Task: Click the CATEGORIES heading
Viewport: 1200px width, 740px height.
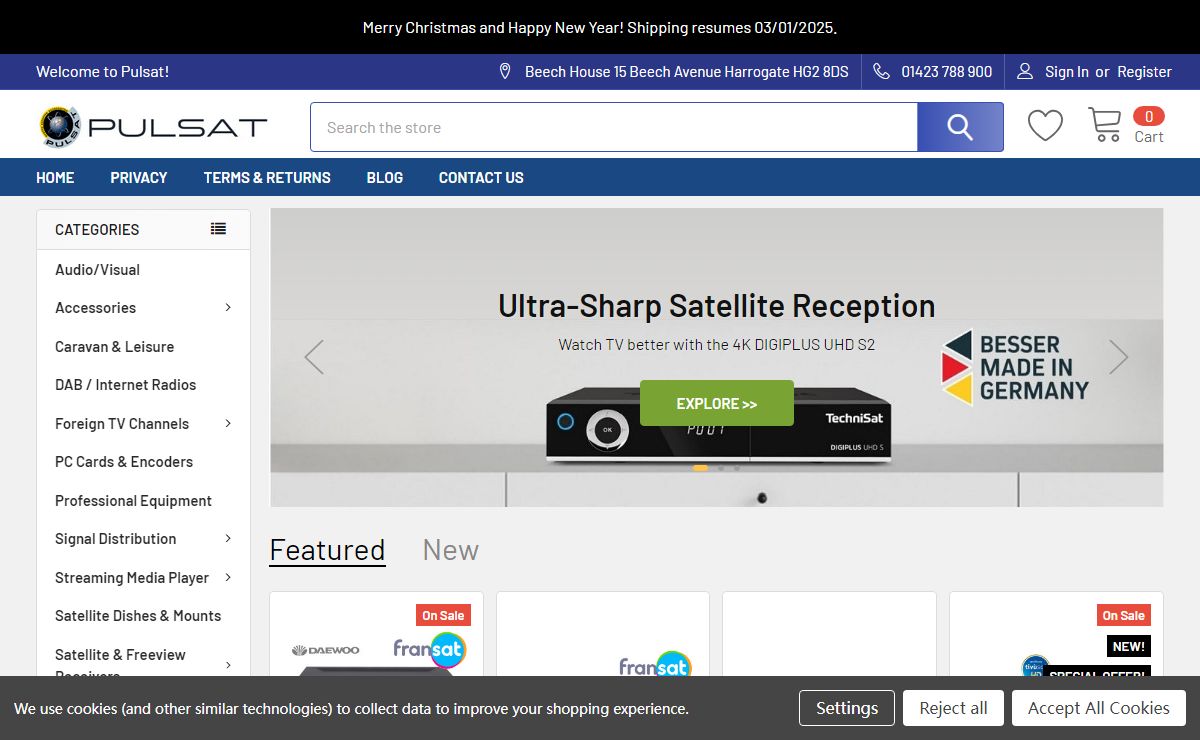Action: click(x=97, y=229)
